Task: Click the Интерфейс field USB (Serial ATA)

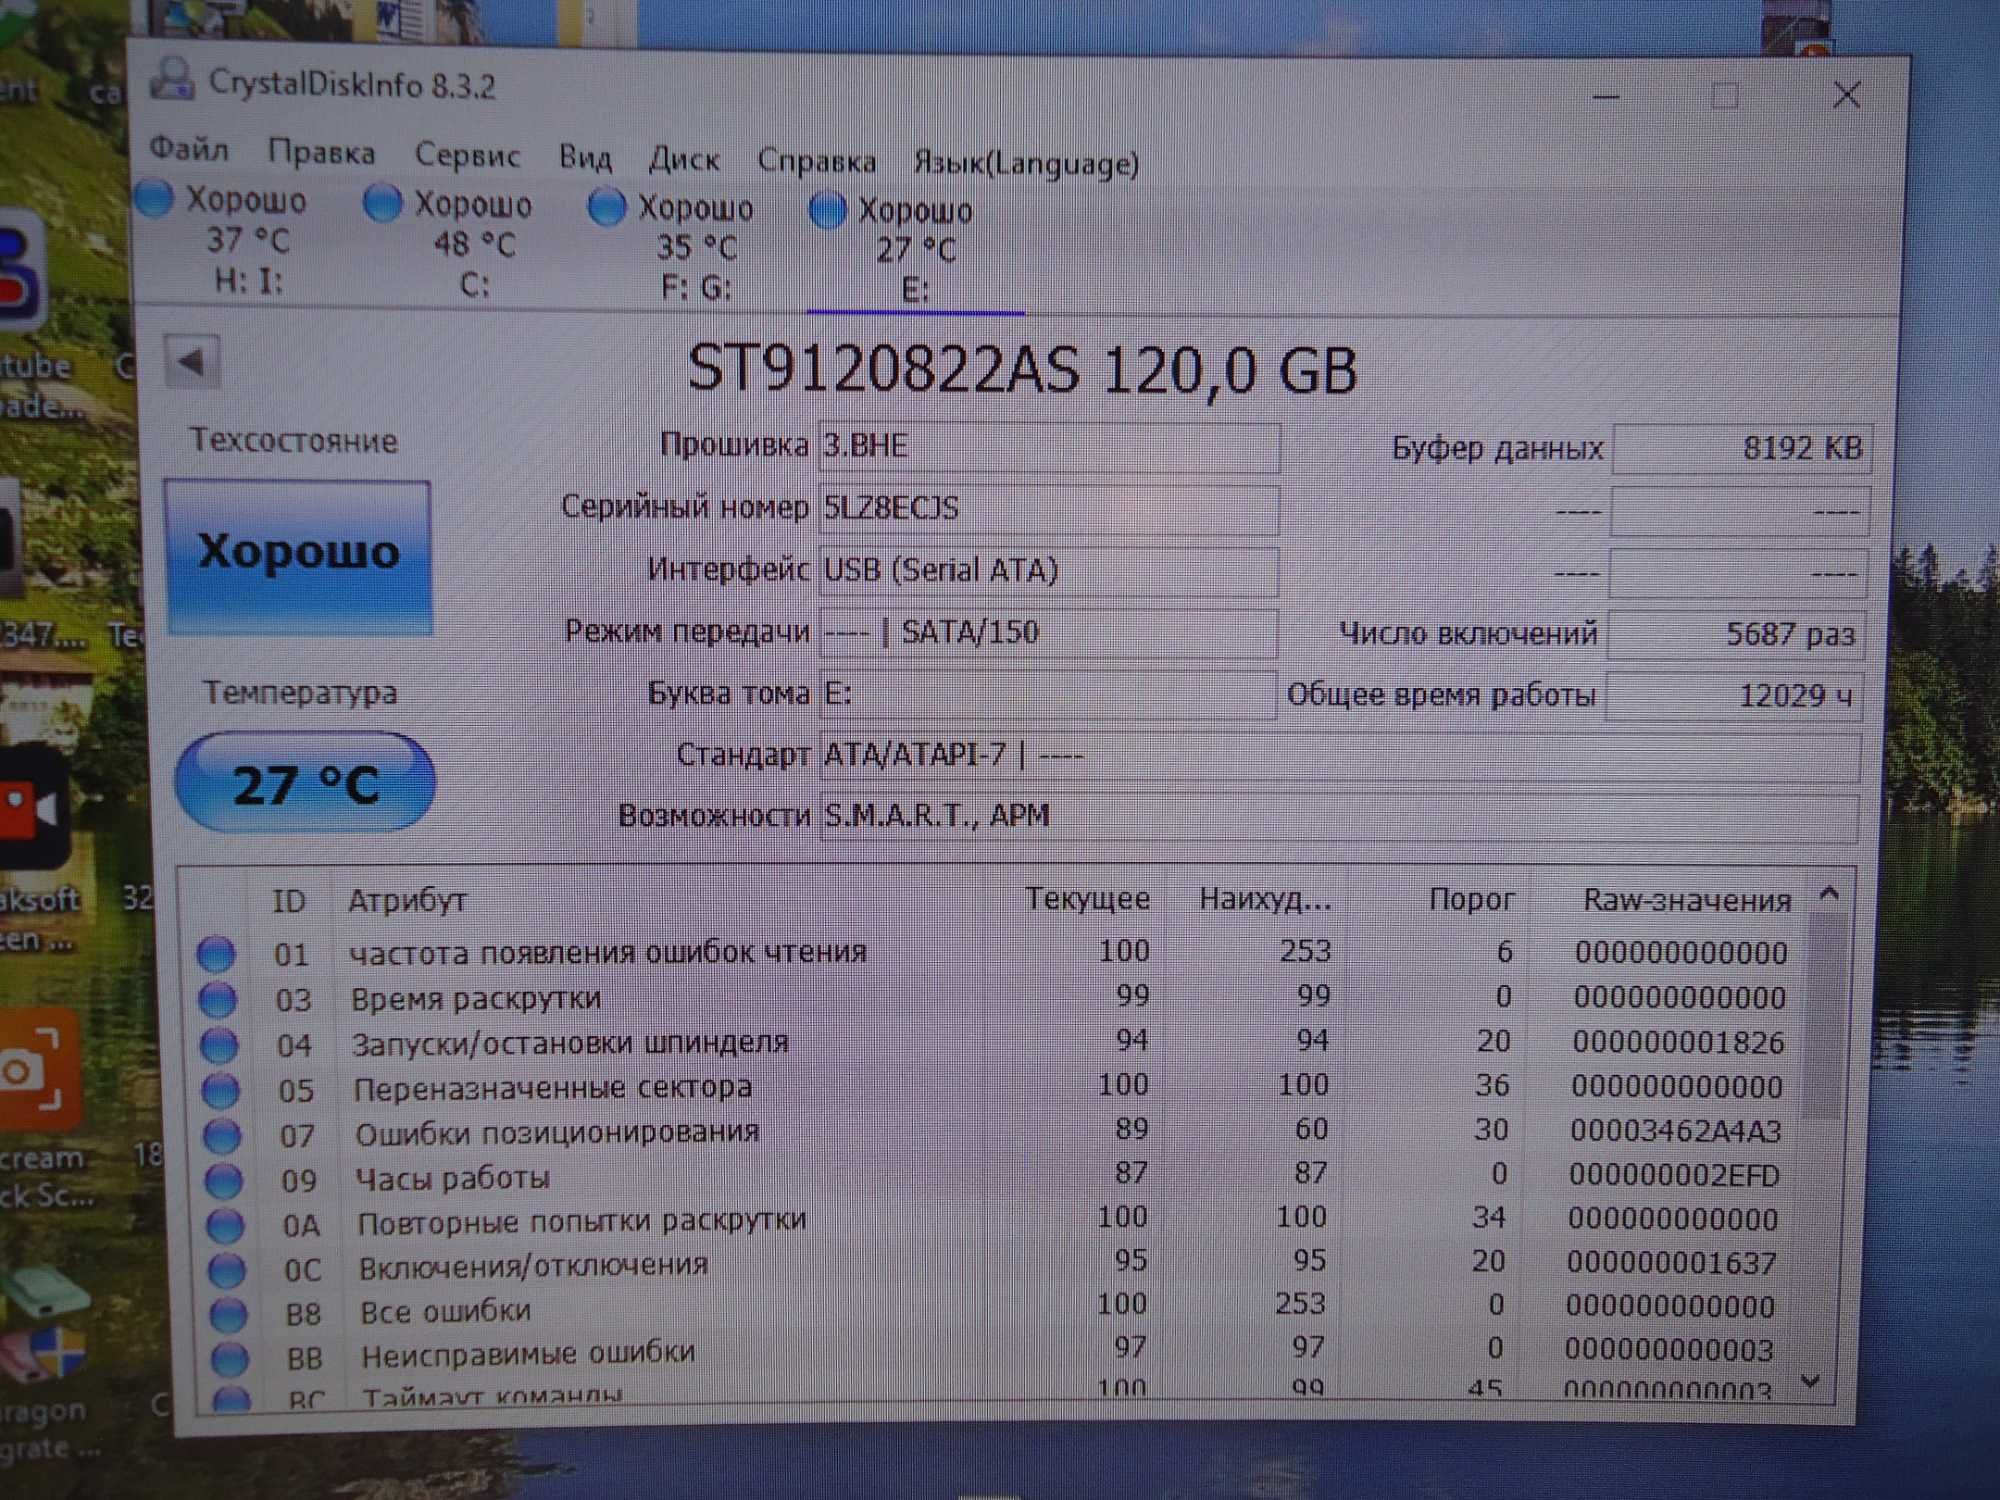Action: click(x=1048, y=570)
